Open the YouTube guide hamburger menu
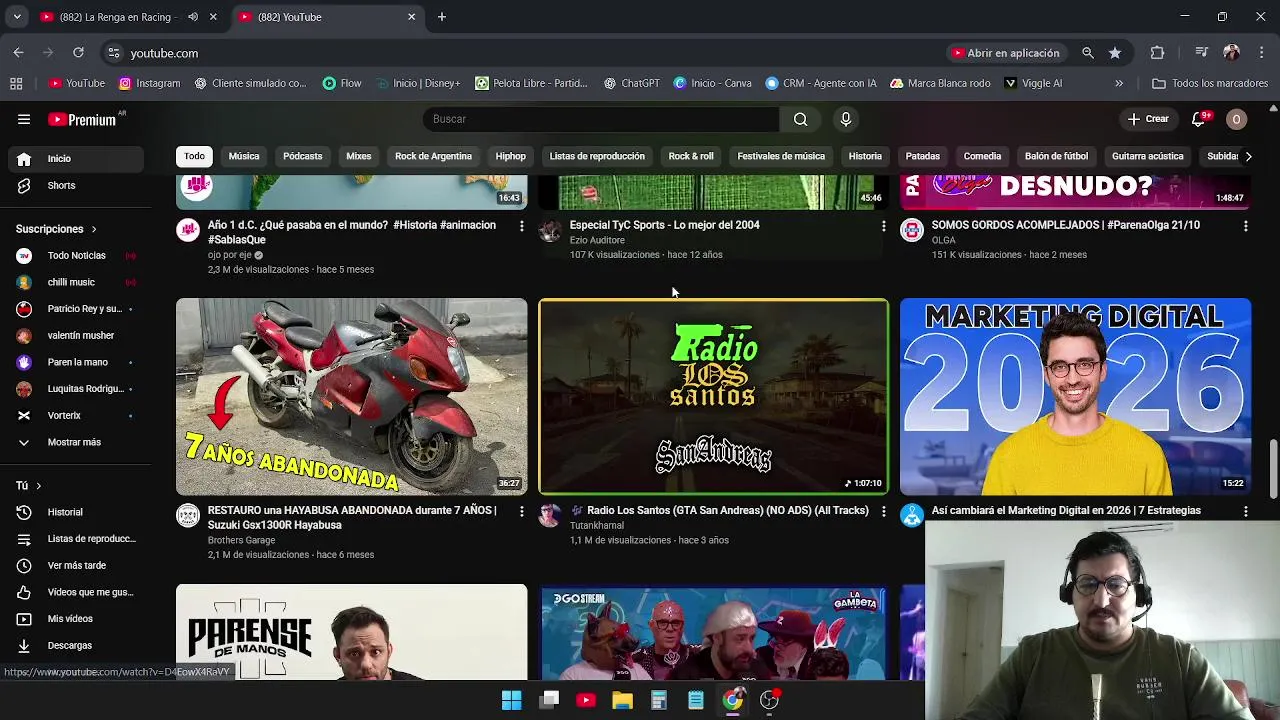The height and width of the screenshot is (720, 1280). 24,119
